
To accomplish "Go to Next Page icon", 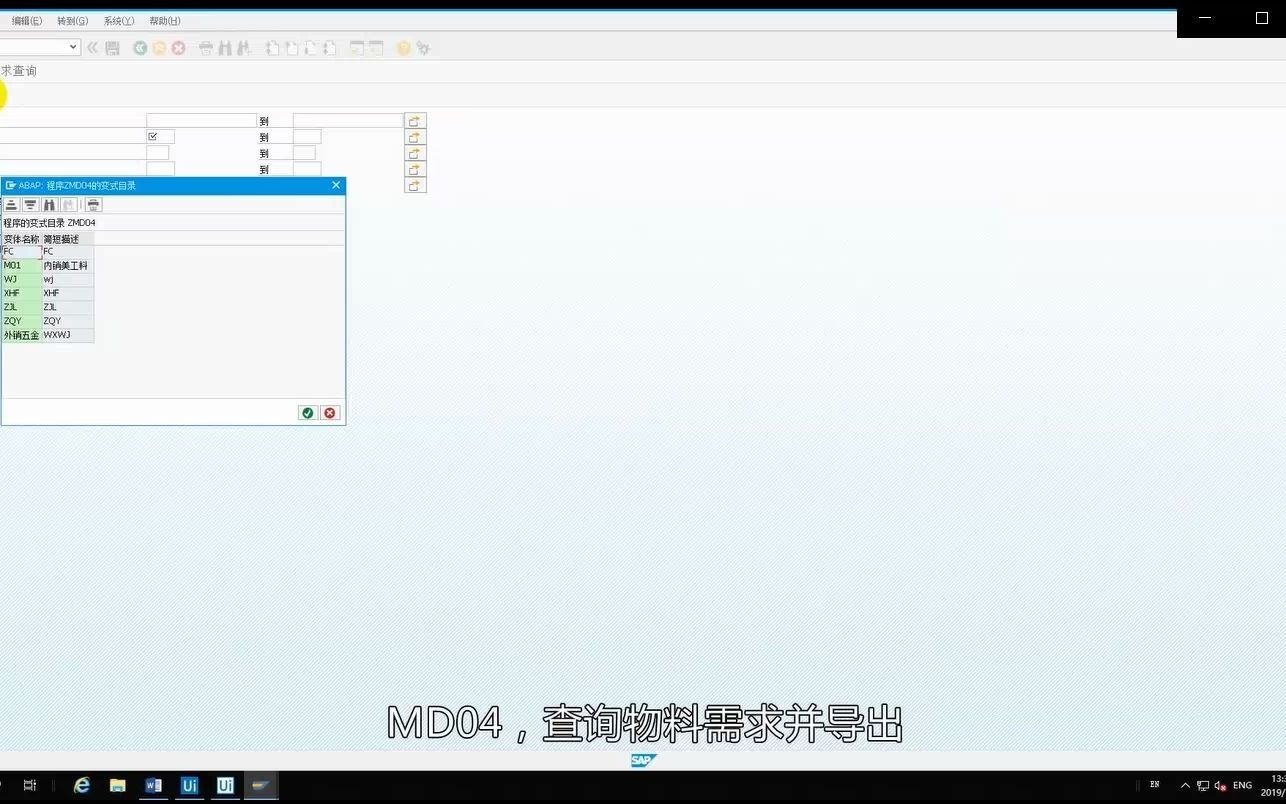I will (x=310, y=48).
